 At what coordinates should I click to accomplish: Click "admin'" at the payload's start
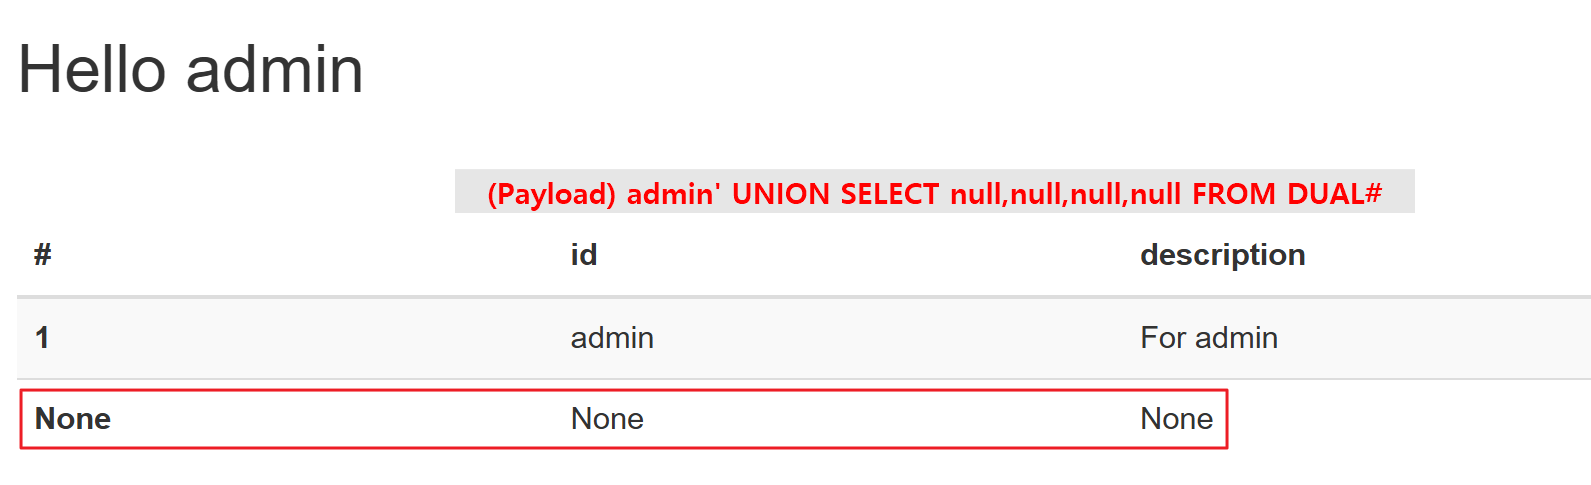point(673,193)
